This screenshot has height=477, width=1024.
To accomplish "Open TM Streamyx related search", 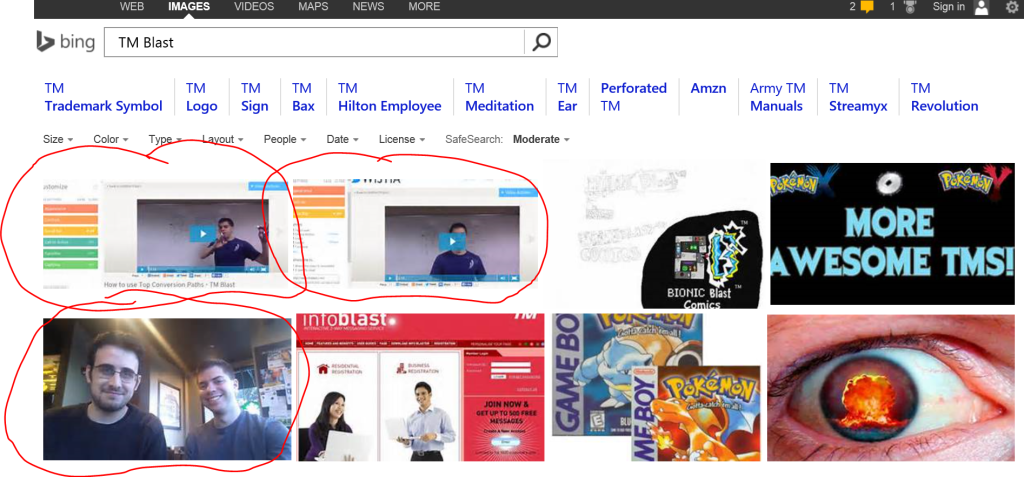I will [x=858, y=97].
